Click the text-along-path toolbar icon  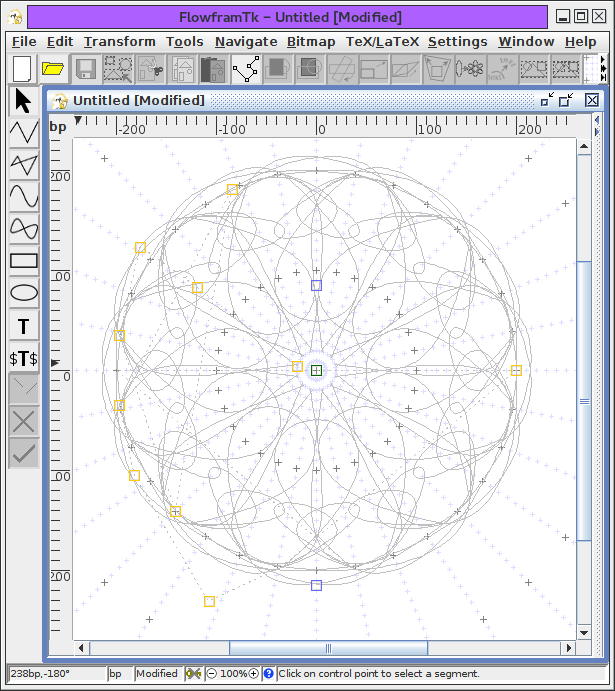[x=501, y=69]
